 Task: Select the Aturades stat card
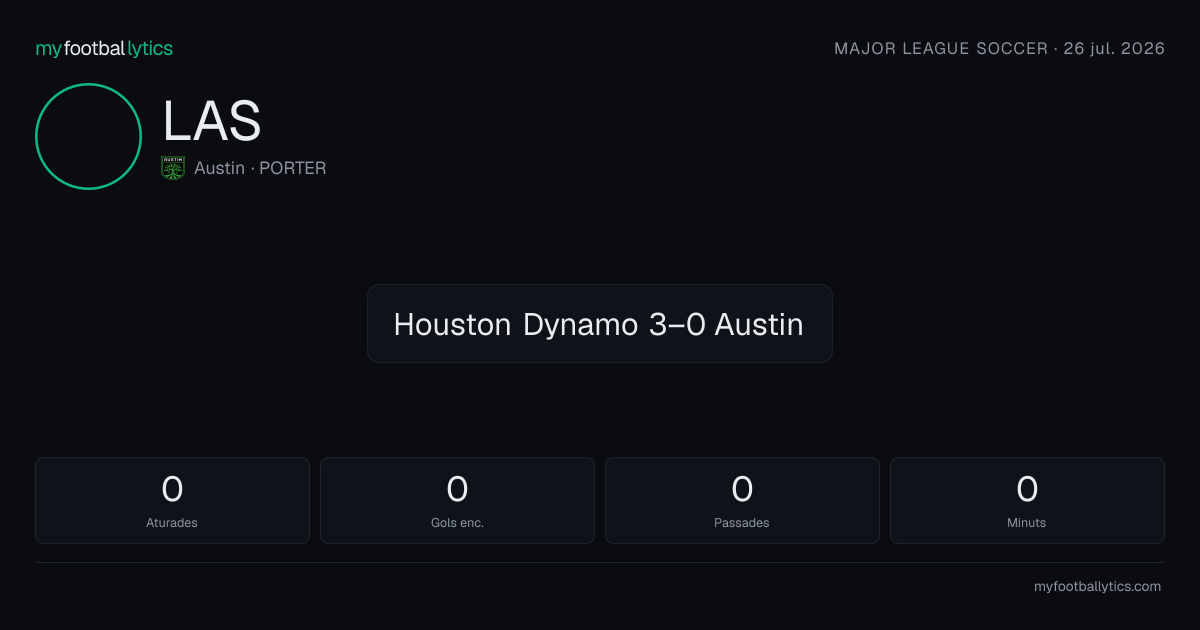point(172,500)
